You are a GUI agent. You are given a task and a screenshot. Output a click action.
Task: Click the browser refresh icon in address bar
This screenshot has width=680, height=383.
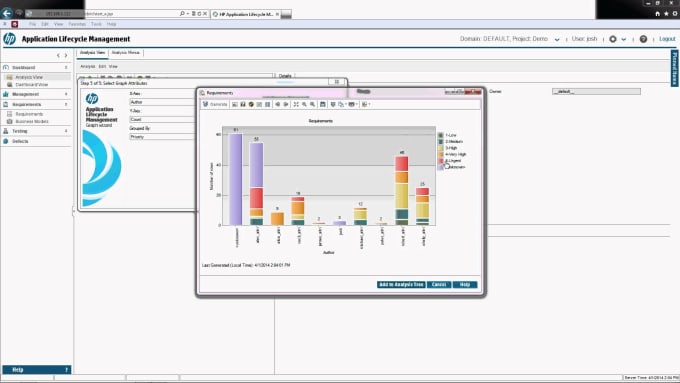(x=199, y=14)
